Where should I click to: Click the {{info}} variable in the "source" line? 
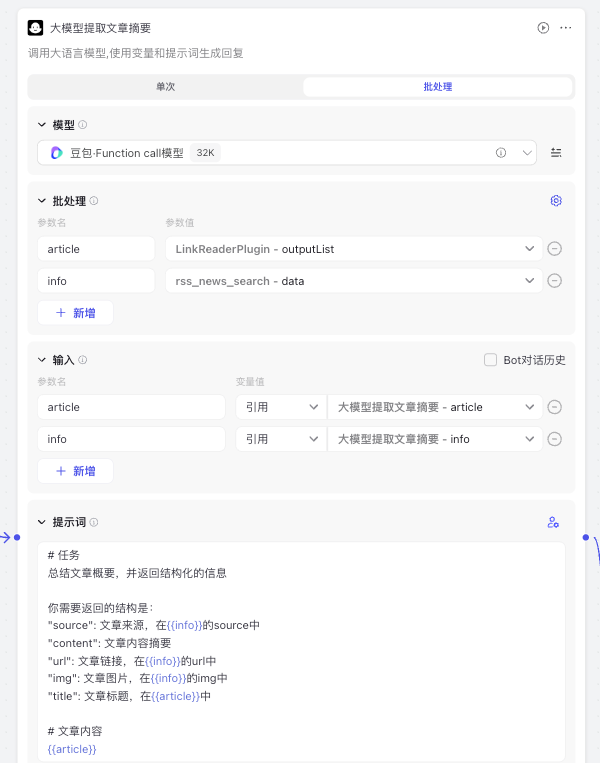(184, 625)
